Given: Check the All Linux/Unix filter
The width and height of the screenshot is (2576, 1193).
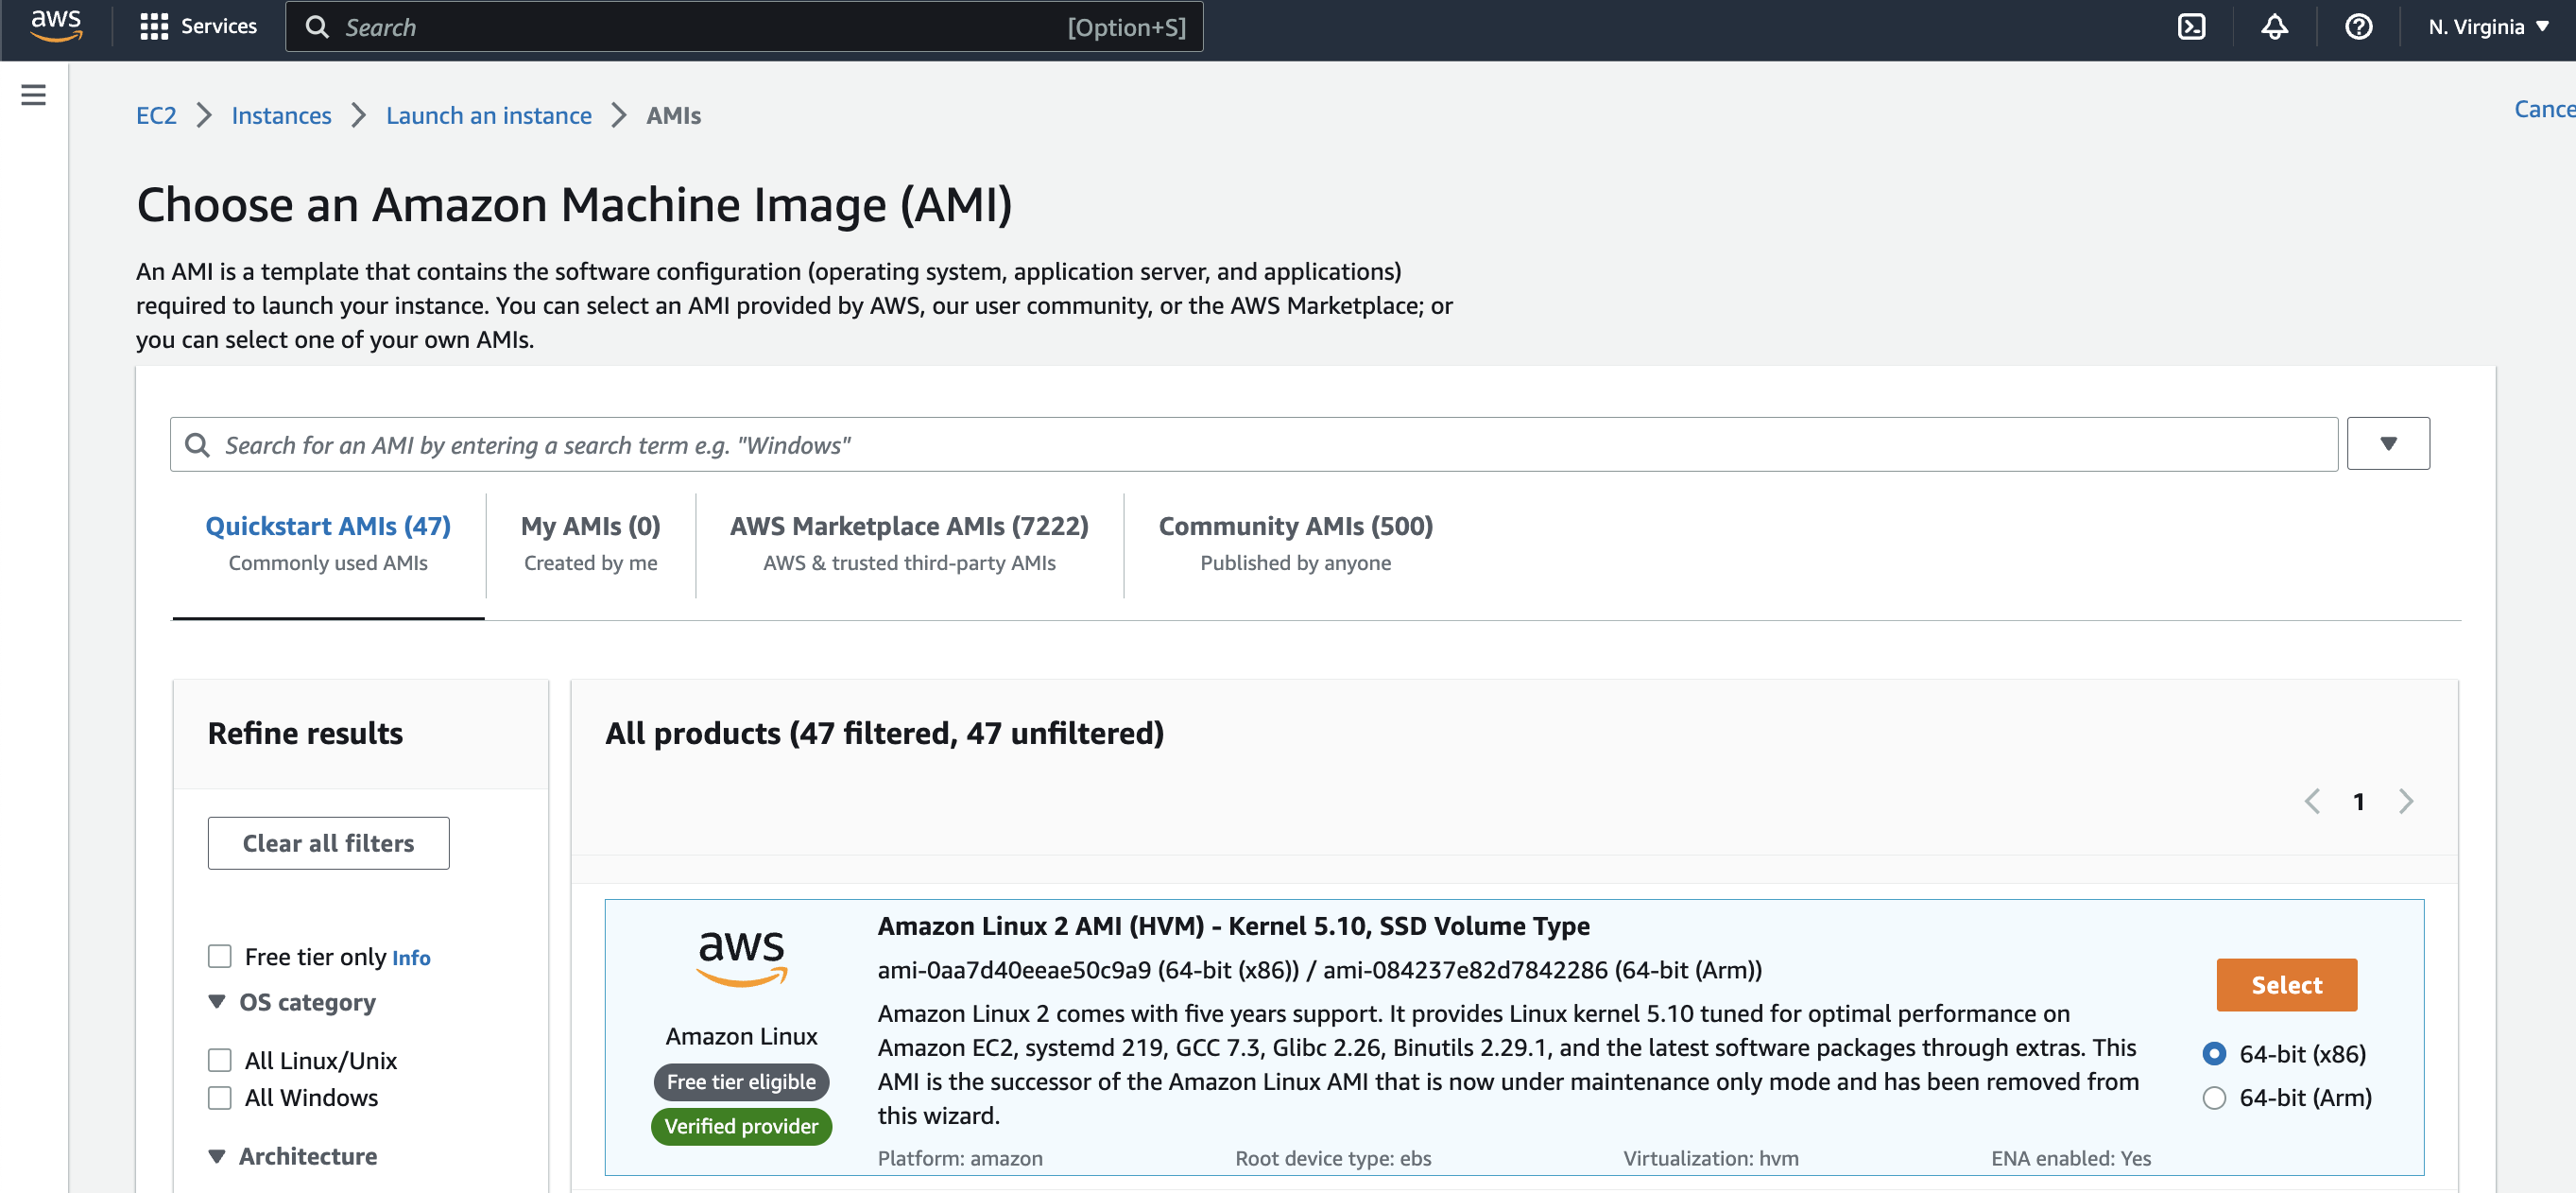Looking at the screenshot, I should coord(219,1059).
